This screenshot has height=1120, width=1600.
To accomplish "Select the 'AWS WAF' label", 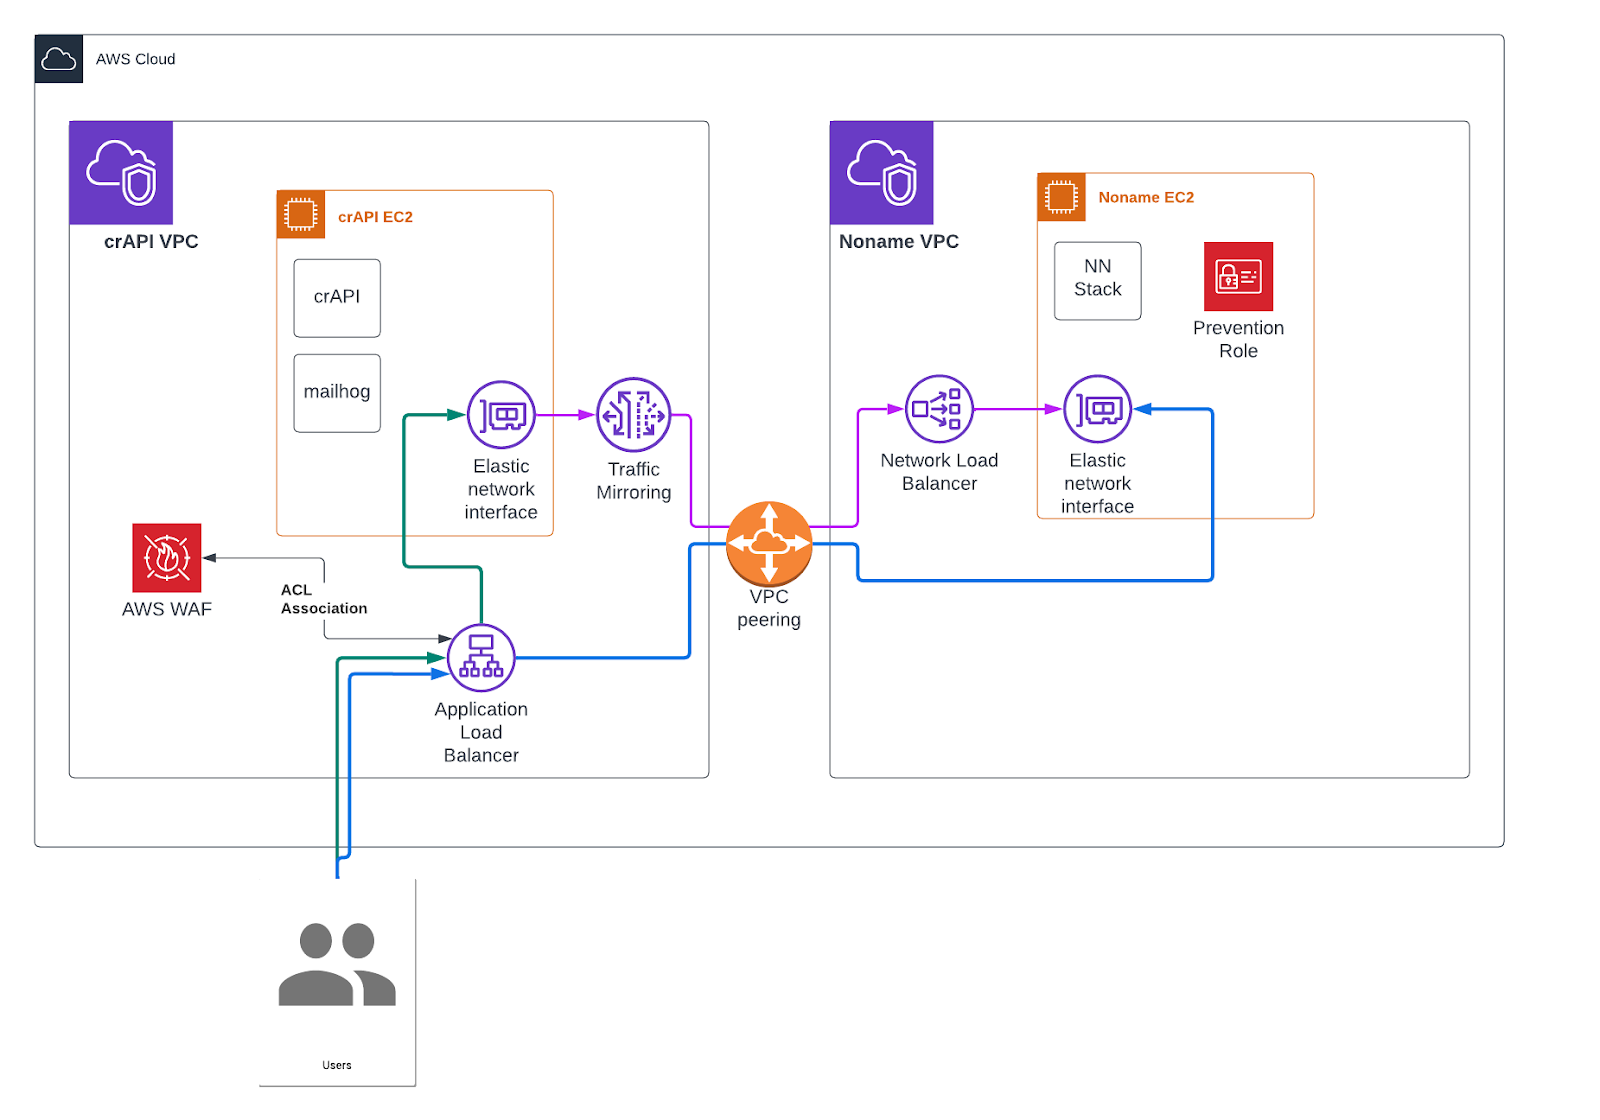I will (x=167, y=609).
